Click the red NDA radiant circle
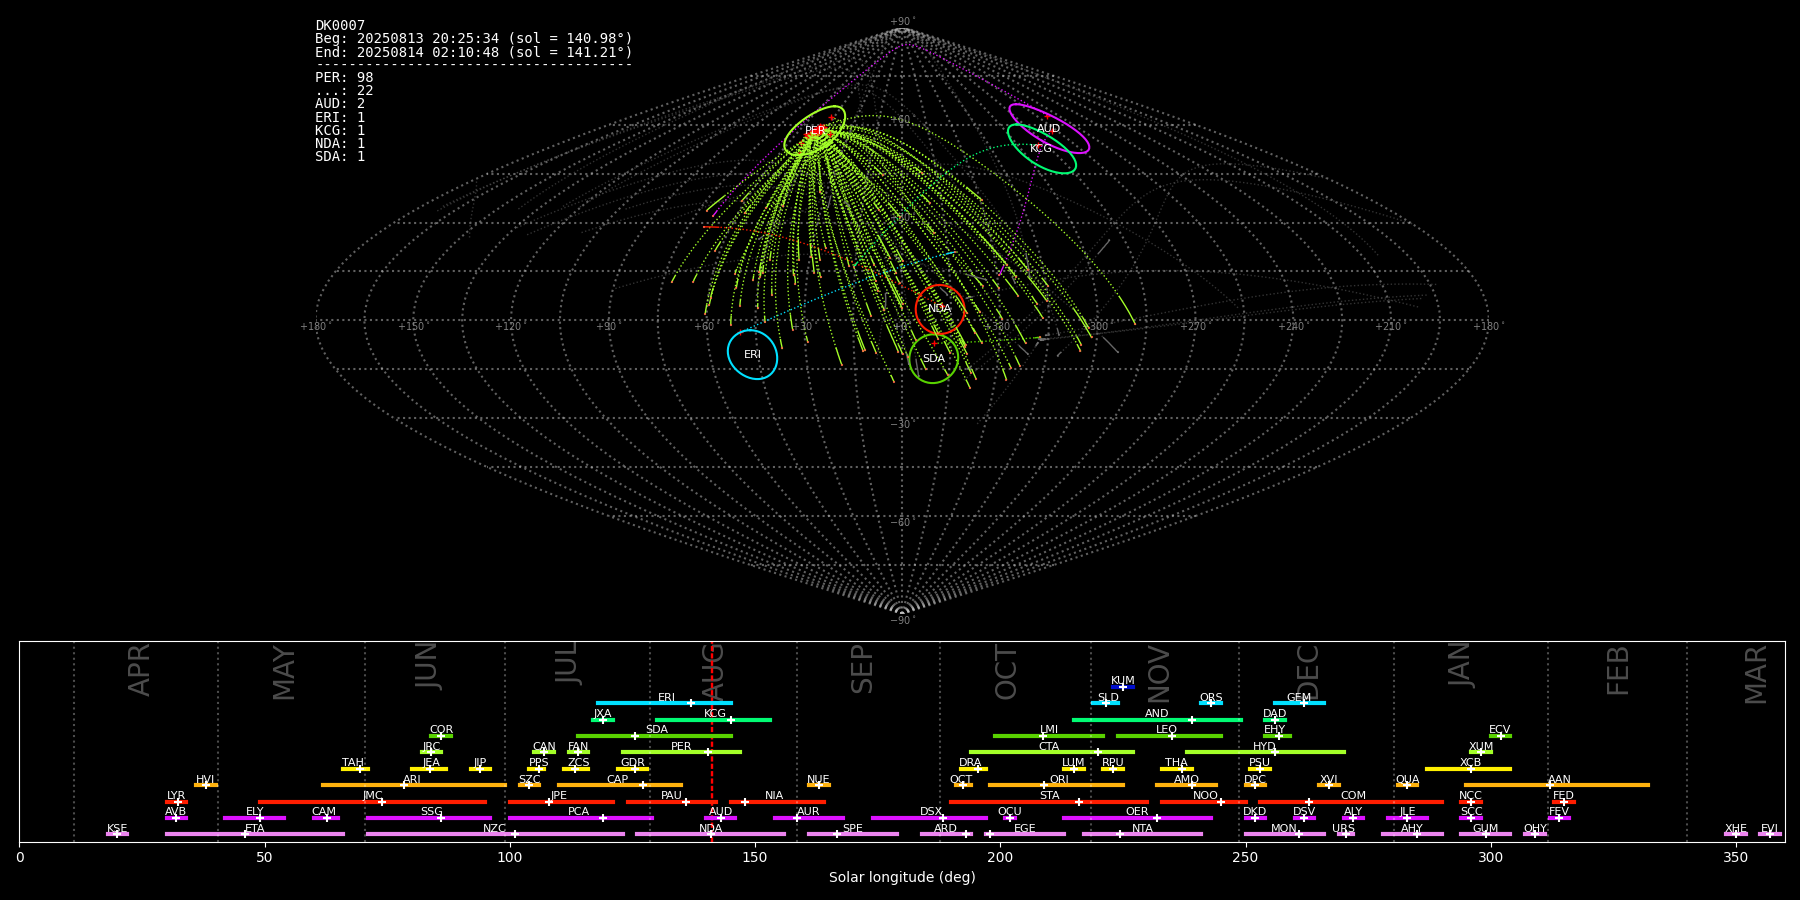 tap(939, 309)
